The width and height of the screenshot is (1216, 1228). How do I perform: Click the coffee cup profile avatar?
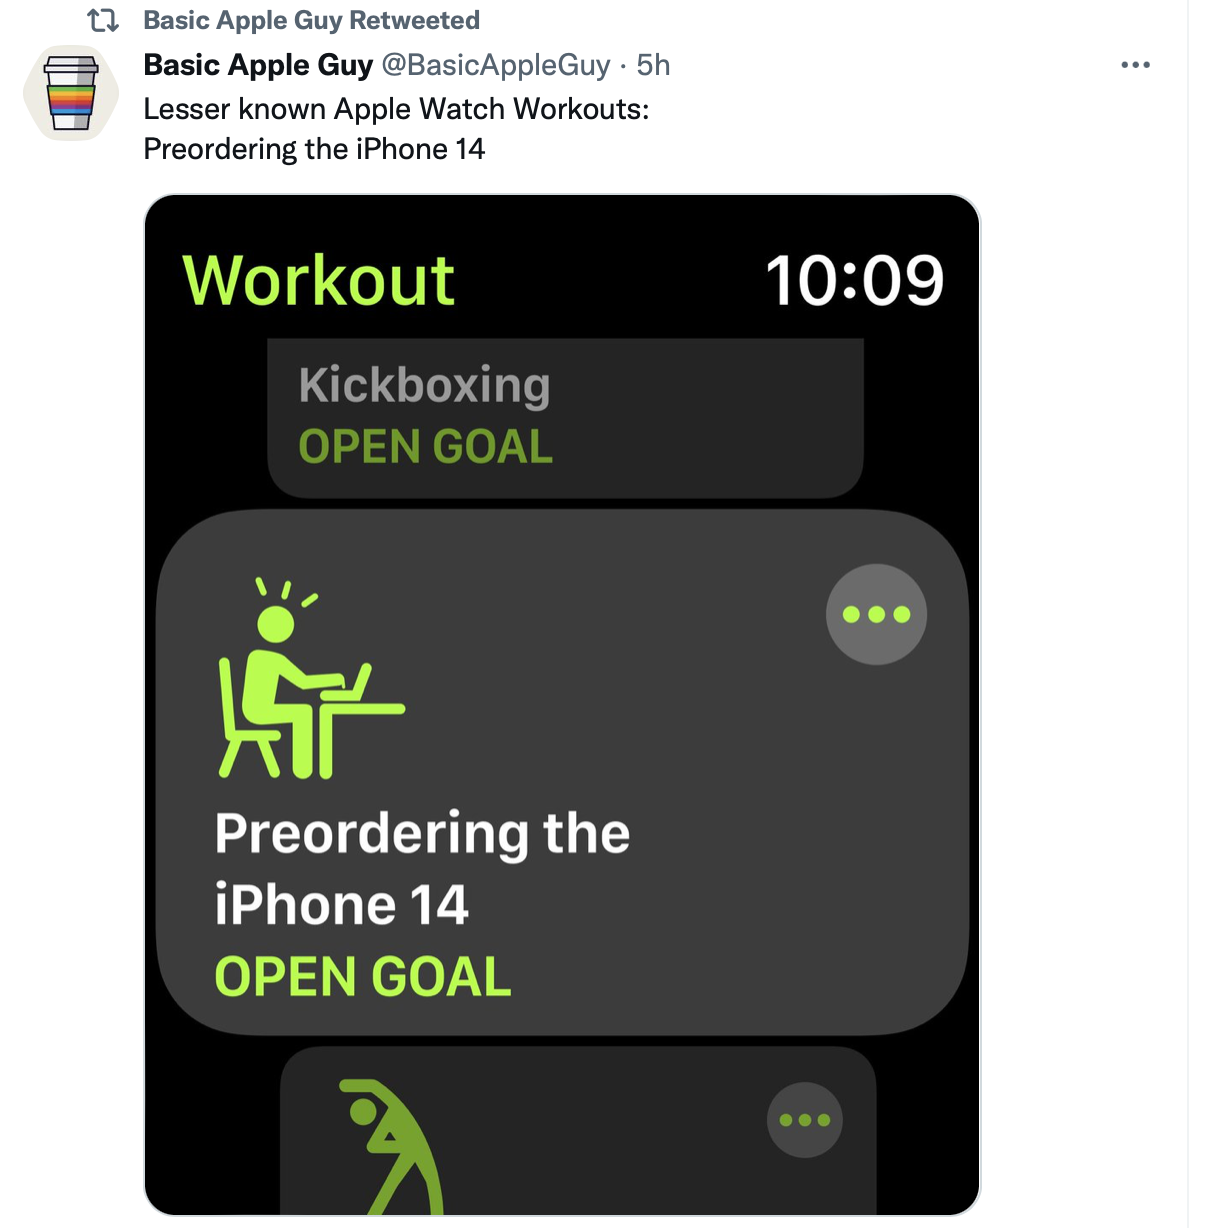coord(71,93)
